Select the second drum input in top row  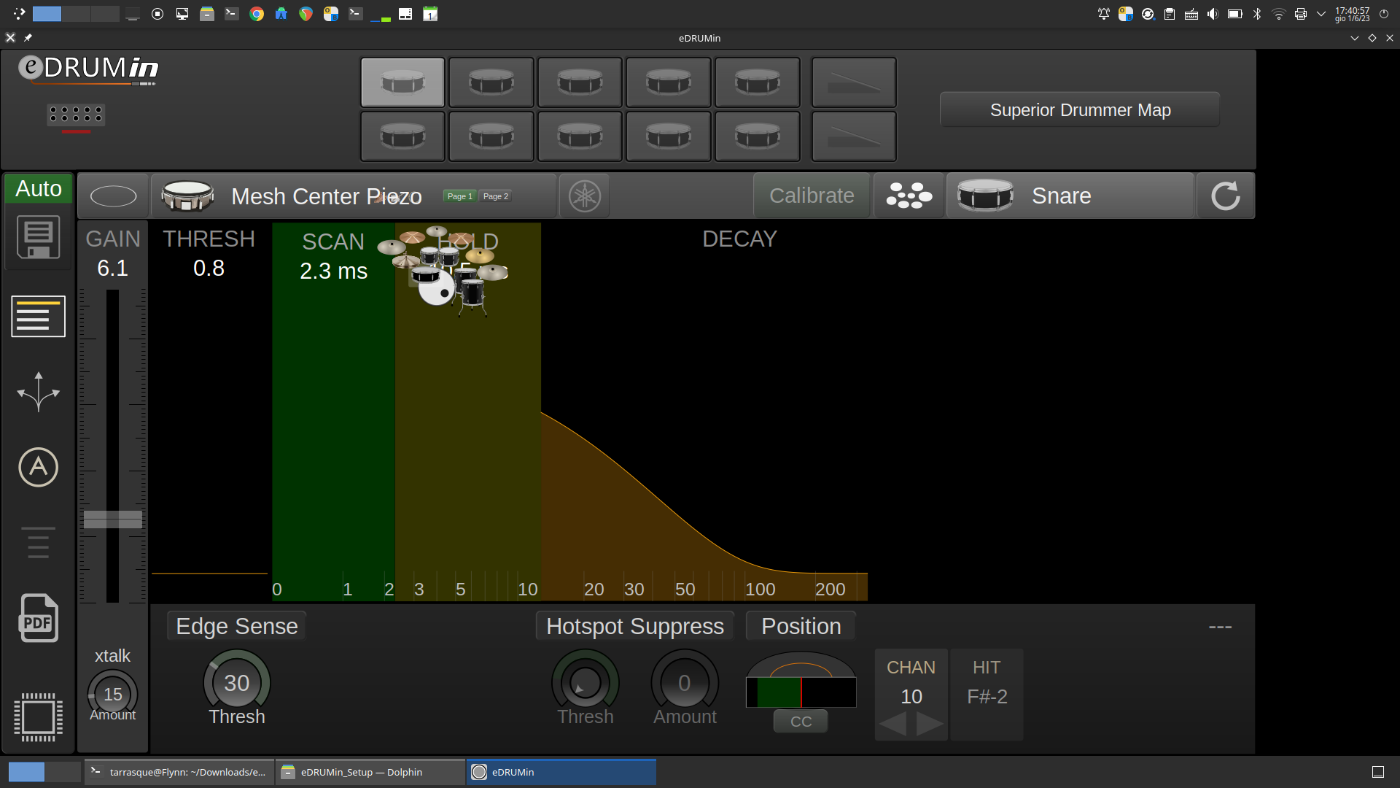pyautogui.click(x=491, y=82)
